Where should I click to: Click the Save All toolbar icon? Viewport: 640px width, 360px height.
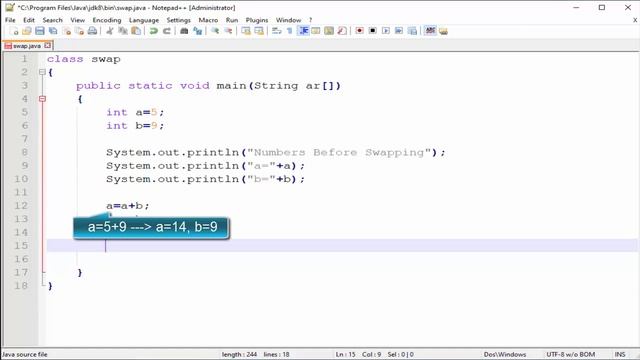coord(53,31)
